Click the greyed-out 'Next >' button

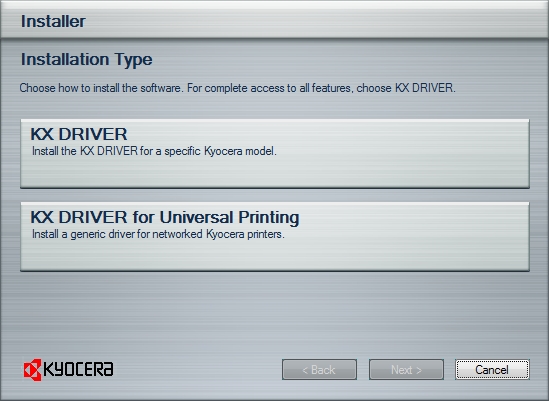(x=406, y=369)
